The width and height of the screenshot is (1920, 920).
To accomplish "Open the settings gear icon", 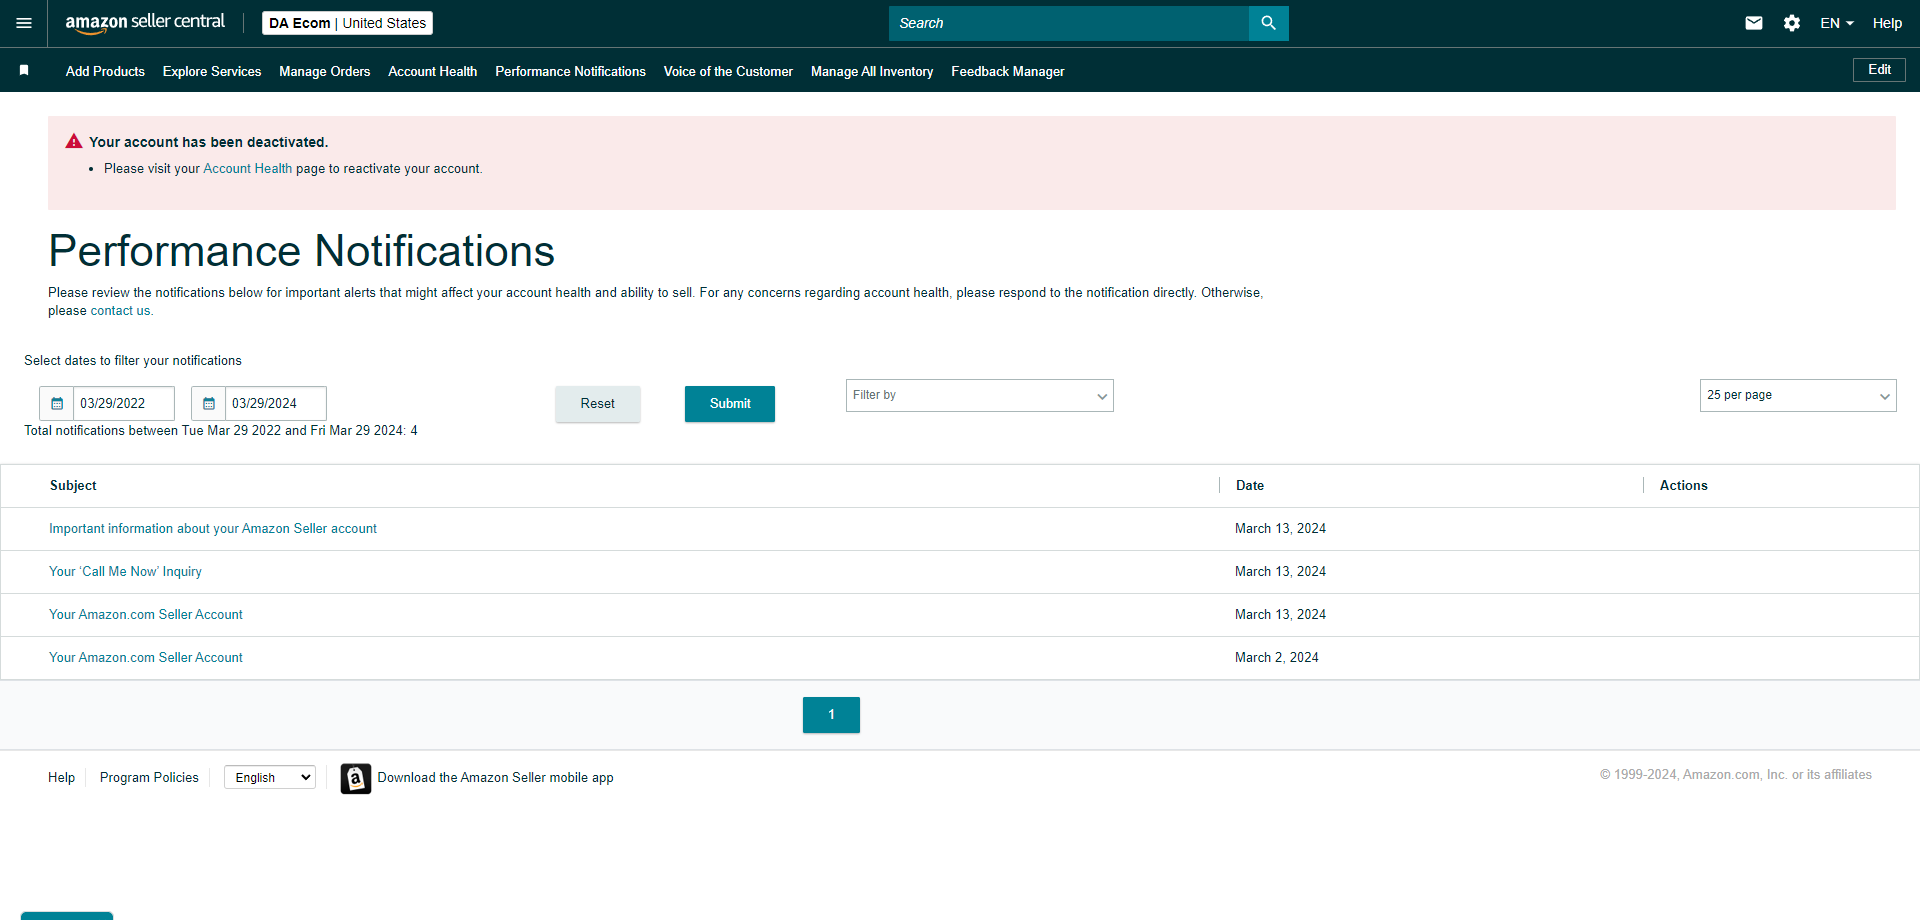I will point(1792,23).
